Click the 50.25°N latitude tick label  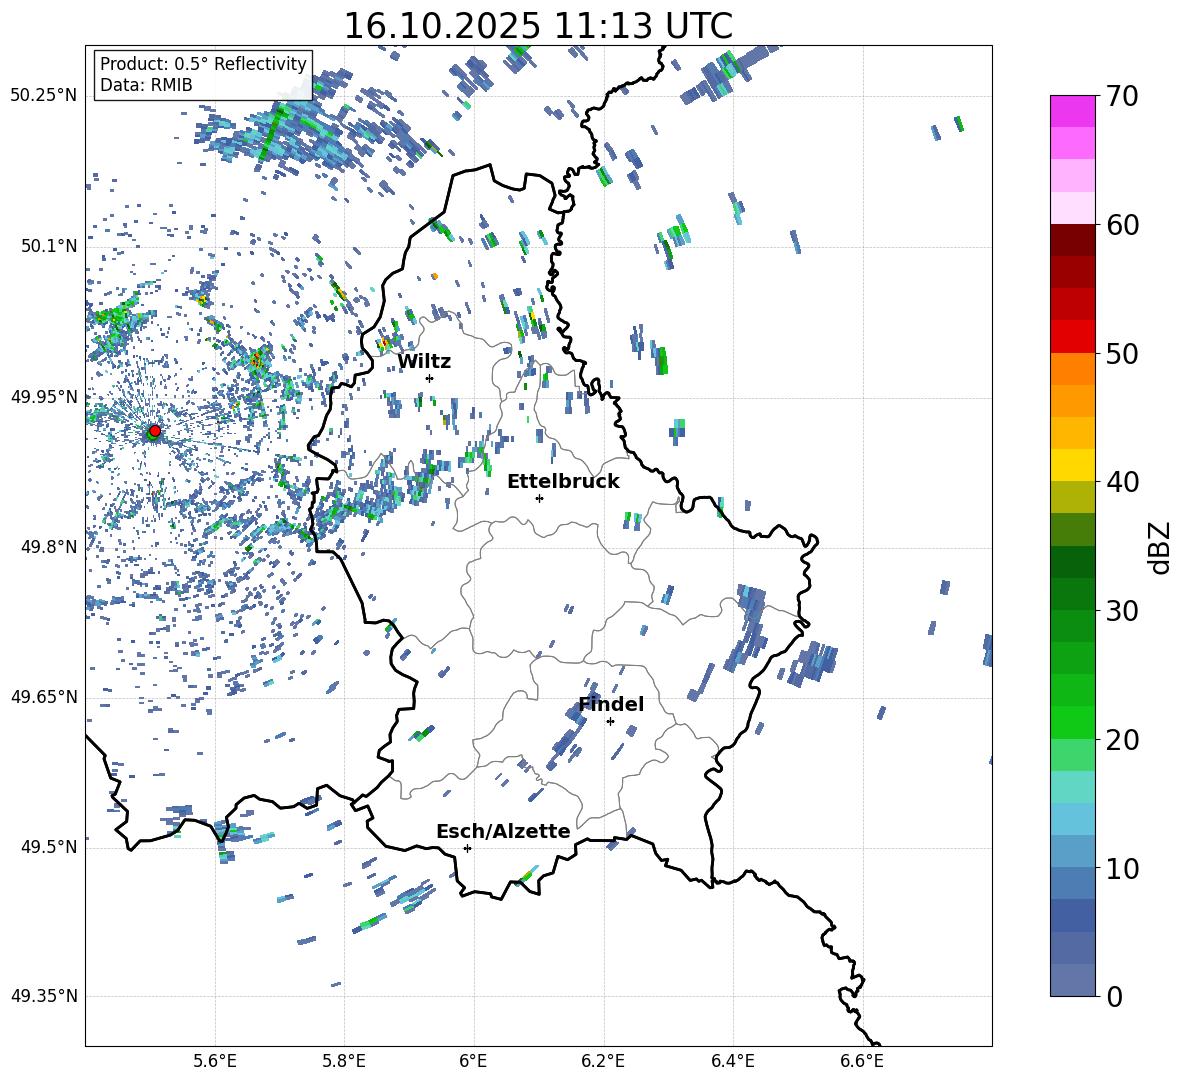(x=43, y=95)
